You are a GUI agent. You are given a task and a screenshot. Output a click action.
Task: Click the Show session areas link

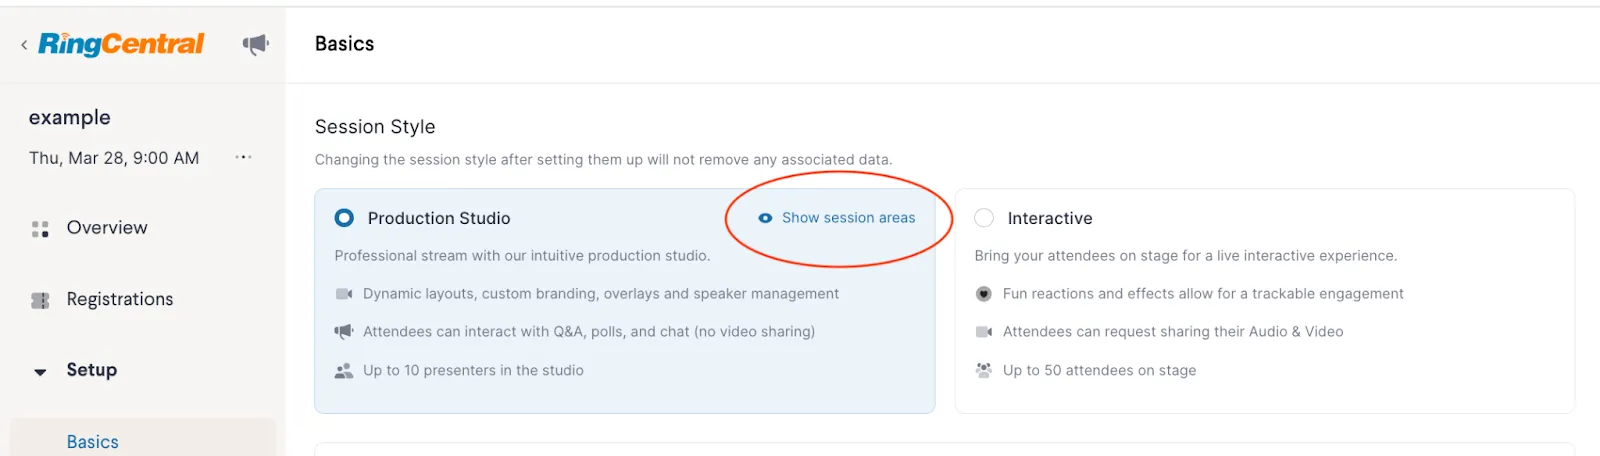pos(848,218)
